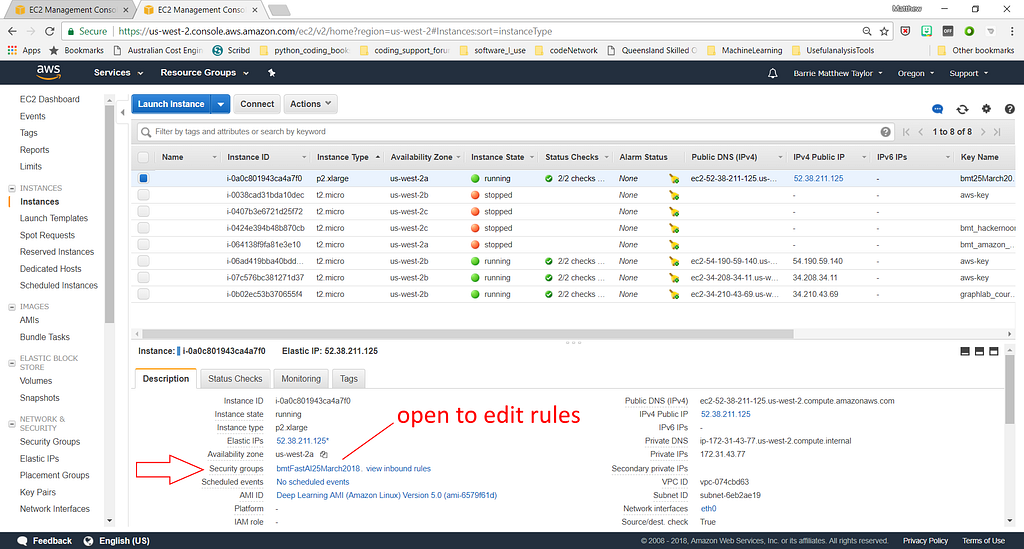Select checkbox for i-064138f9fa81e3e10
Image resolution: width=1024 pixels, height=549 pixels.
[143, 245]
